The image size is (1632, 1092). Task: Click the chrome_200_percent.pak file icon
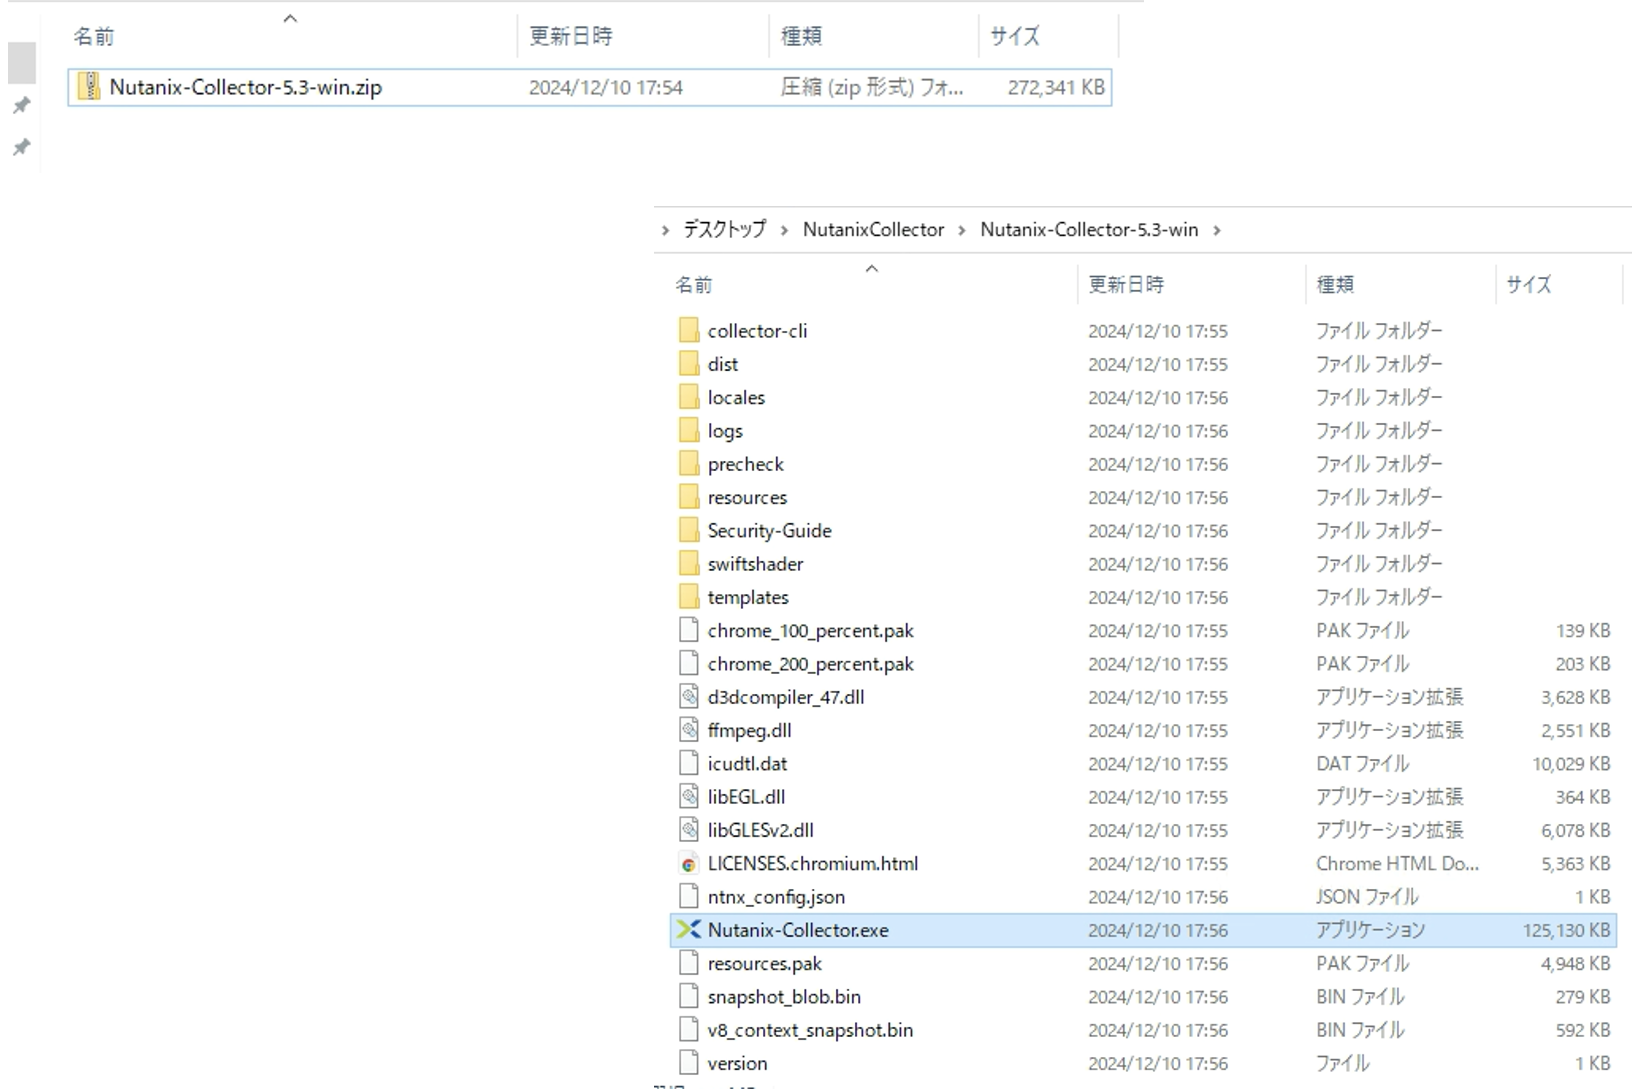tap(689, 664)
